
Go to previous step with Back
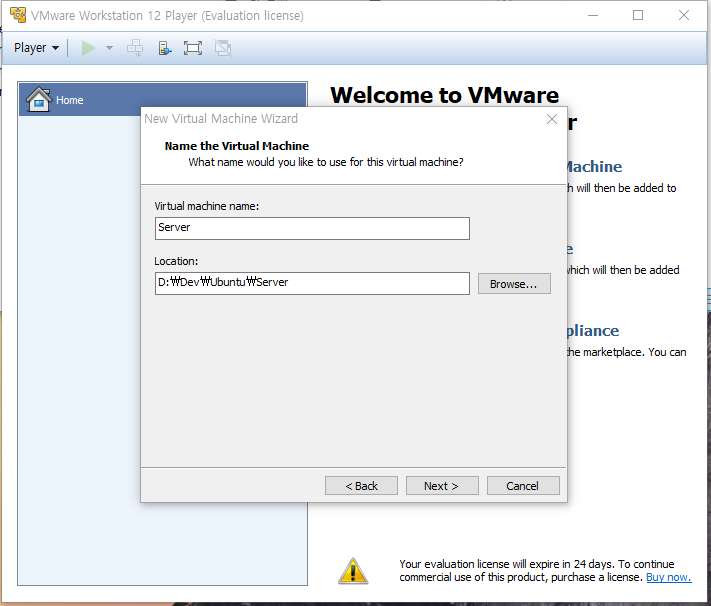pos(361,486)
